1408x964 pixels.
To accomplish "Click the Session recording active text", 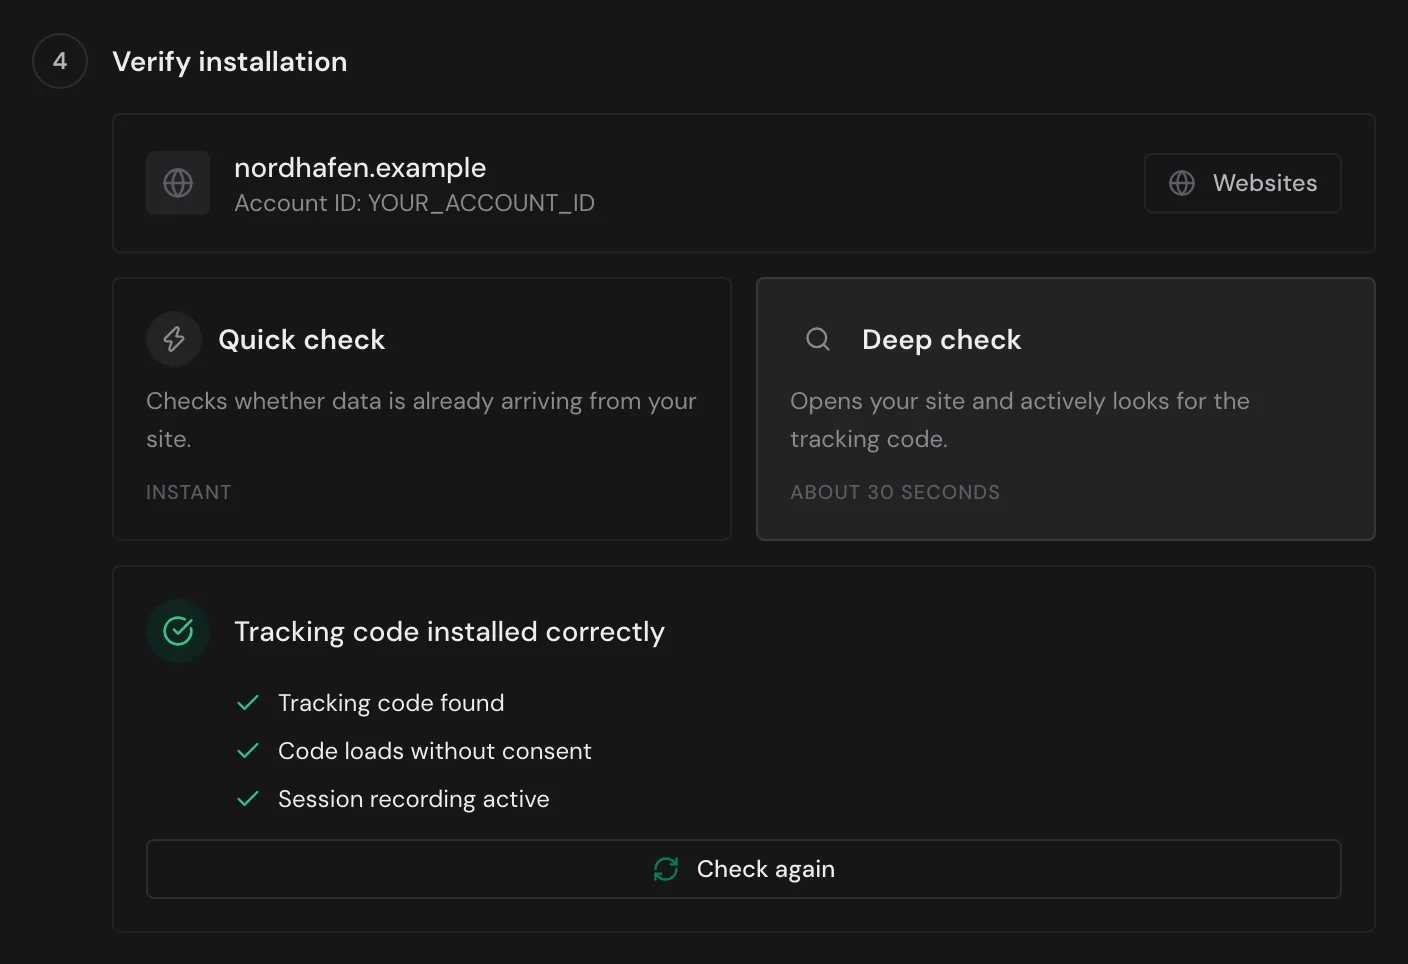I will pos(414,799).
